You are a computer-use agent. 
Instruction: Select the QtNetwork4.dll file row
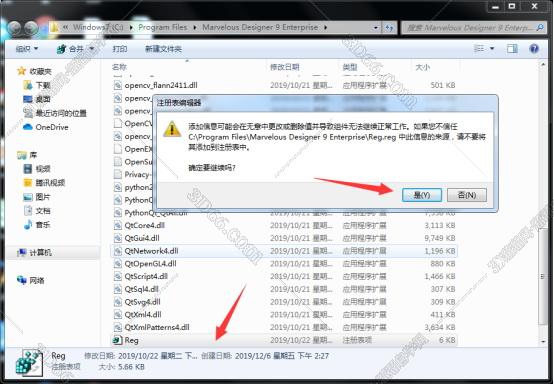click(x=284, y=251)
